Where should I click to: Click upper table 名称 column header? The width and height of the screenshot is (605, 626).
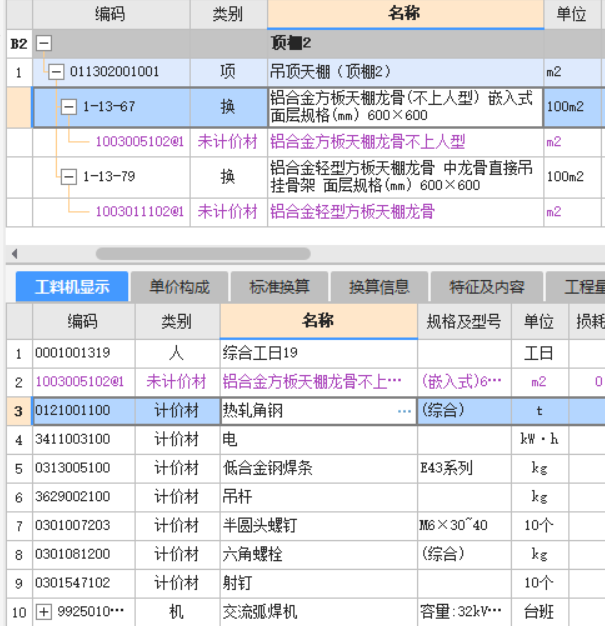pyautogui.click(x=405, y=14)
